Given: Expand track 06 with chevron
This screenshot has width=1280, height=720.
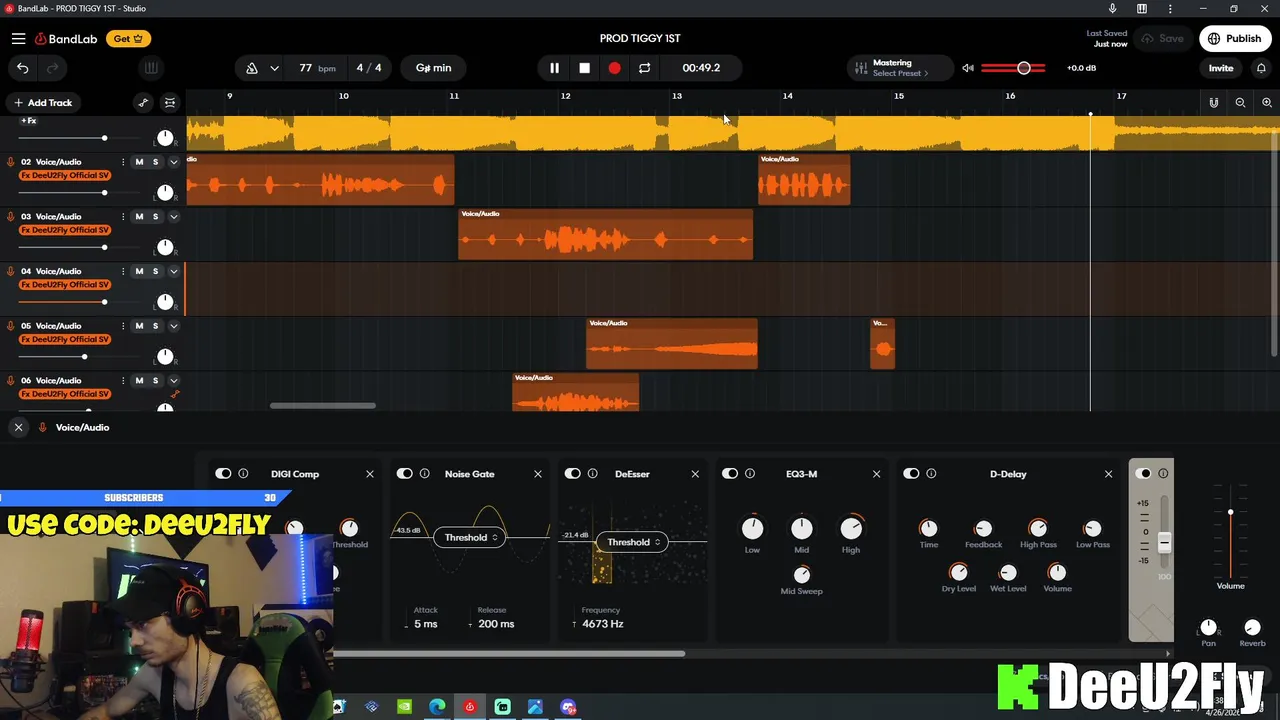Looking at the screenshot, I should [x=173, y=381].
